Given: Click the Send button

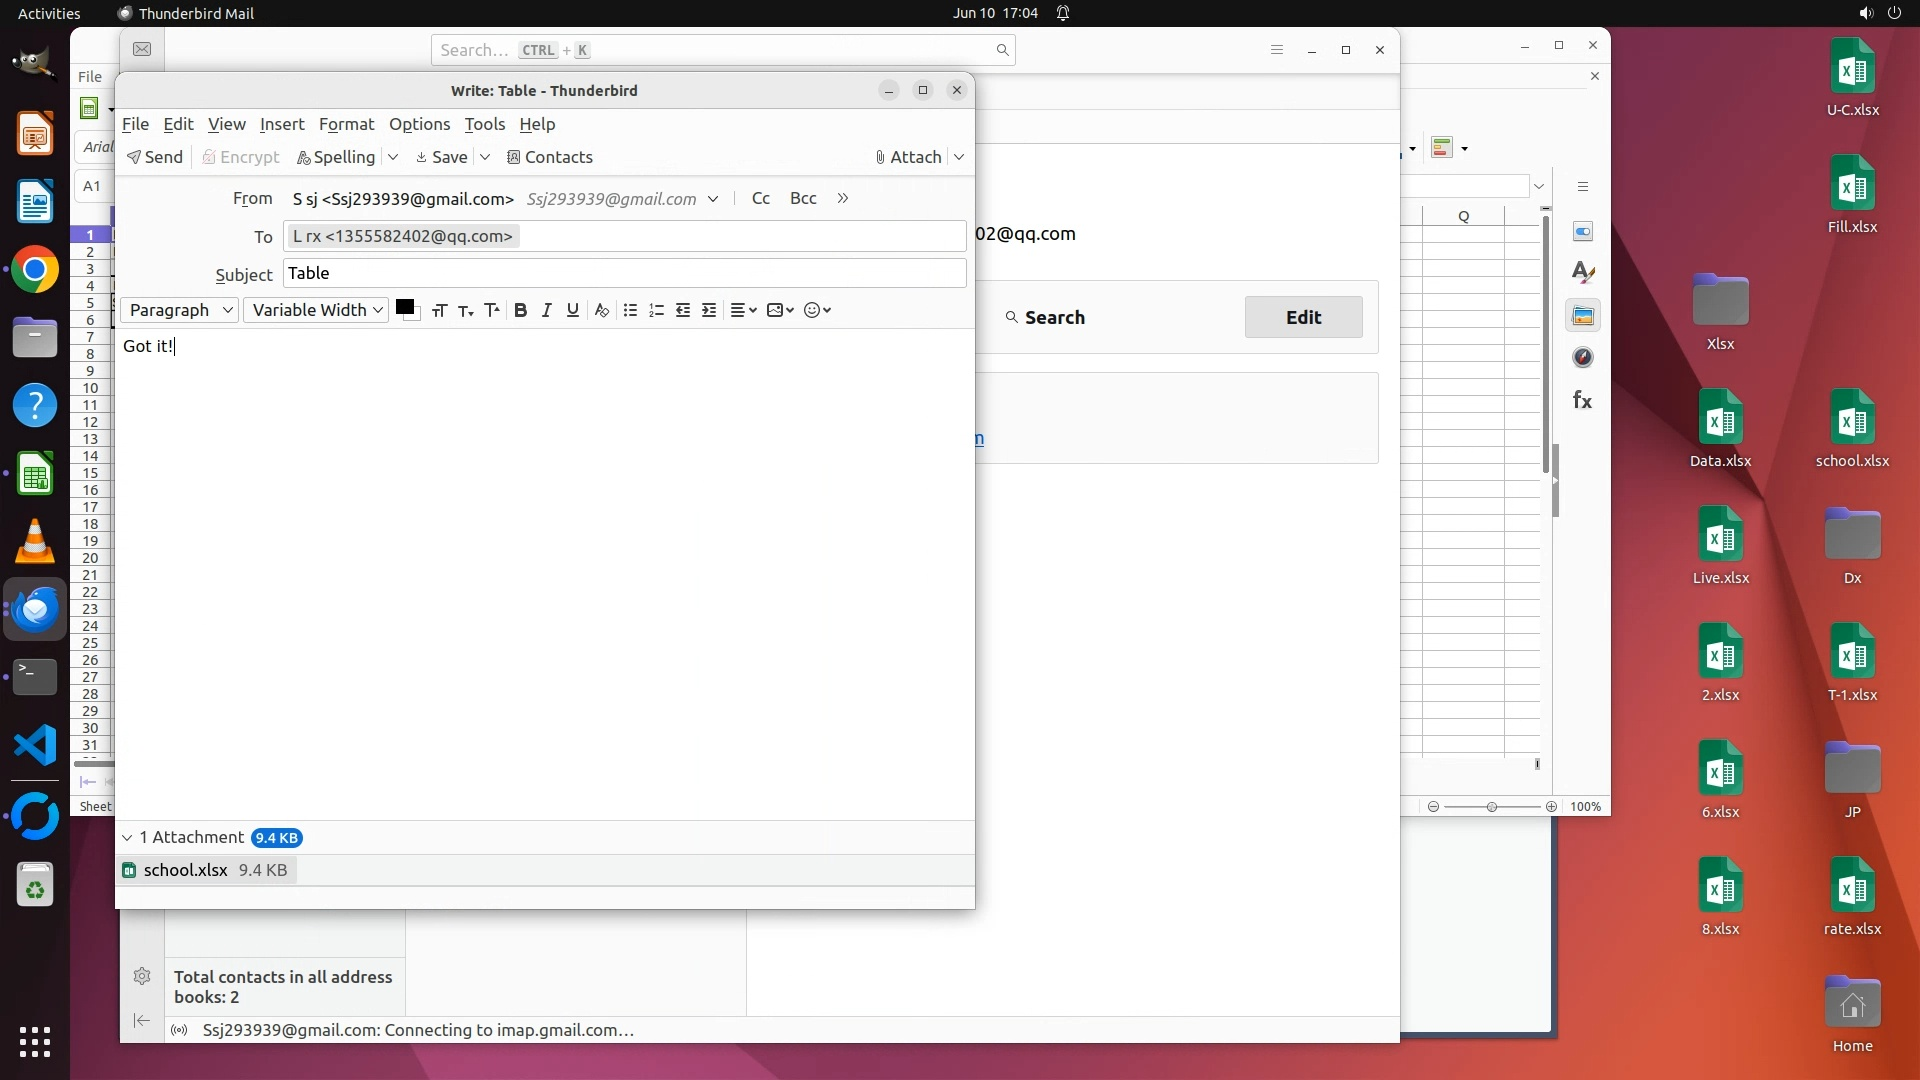Looking at the screenshot, I should coord(155,157).
